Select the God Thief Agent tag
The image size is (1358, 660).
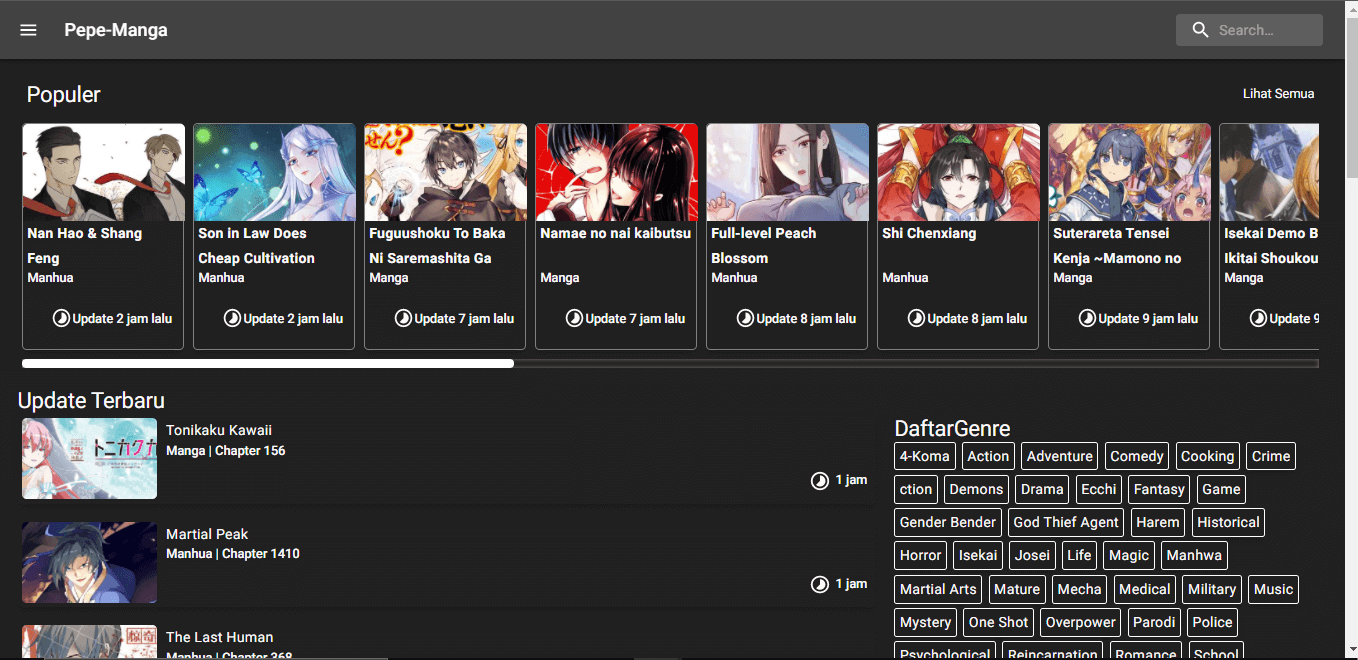(1066, 522)
